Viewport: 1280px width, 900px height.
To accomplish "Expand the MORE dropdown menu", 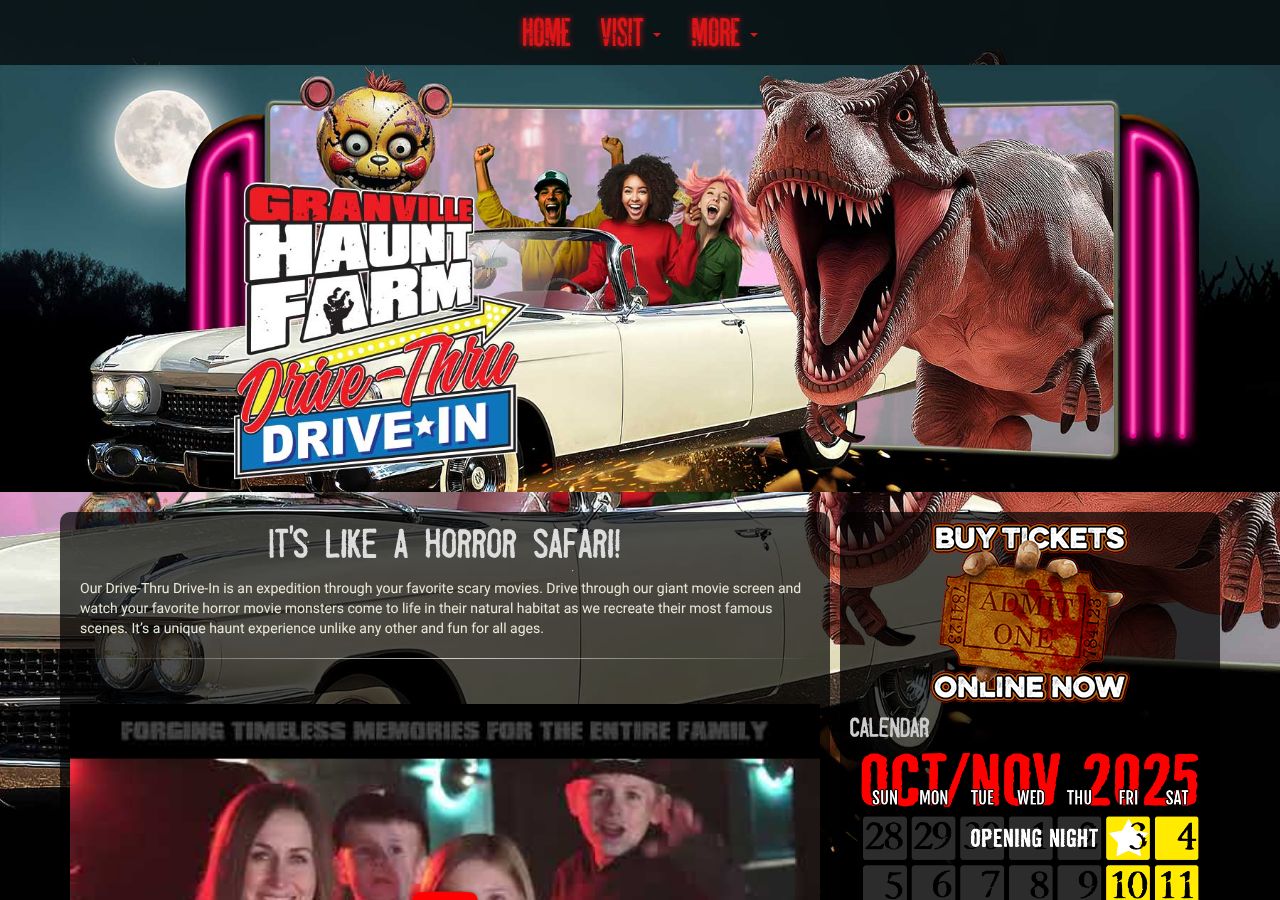I will pyautogui.click(x=724, y=33).
